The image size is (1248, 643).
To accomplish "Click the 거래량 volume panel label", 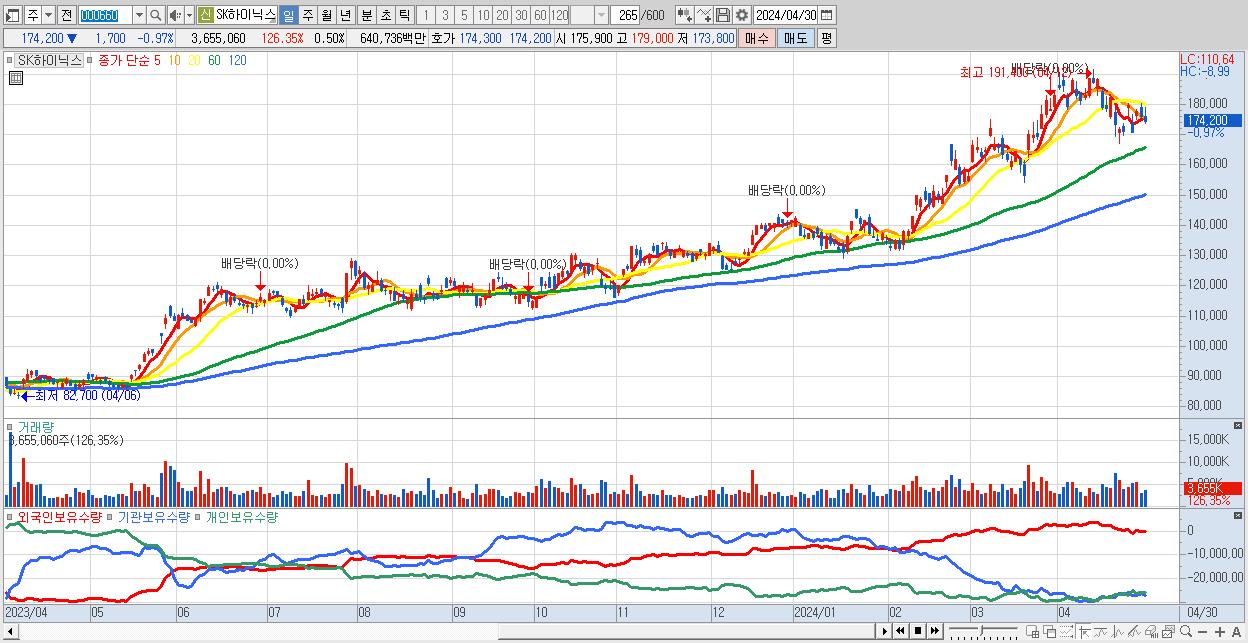I will (34, 426).
